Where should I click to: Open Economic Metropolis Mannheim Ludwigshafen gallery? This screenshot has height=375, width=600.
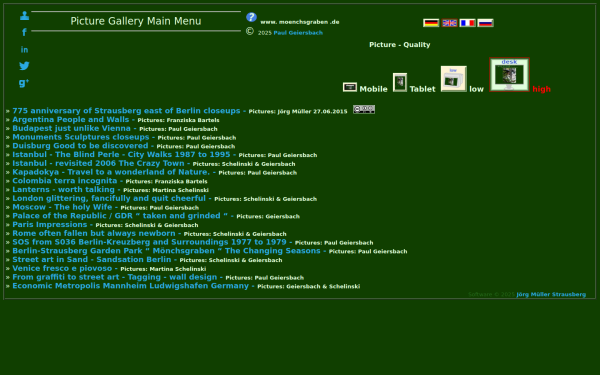pyautogui.click(x=130, y=286)
